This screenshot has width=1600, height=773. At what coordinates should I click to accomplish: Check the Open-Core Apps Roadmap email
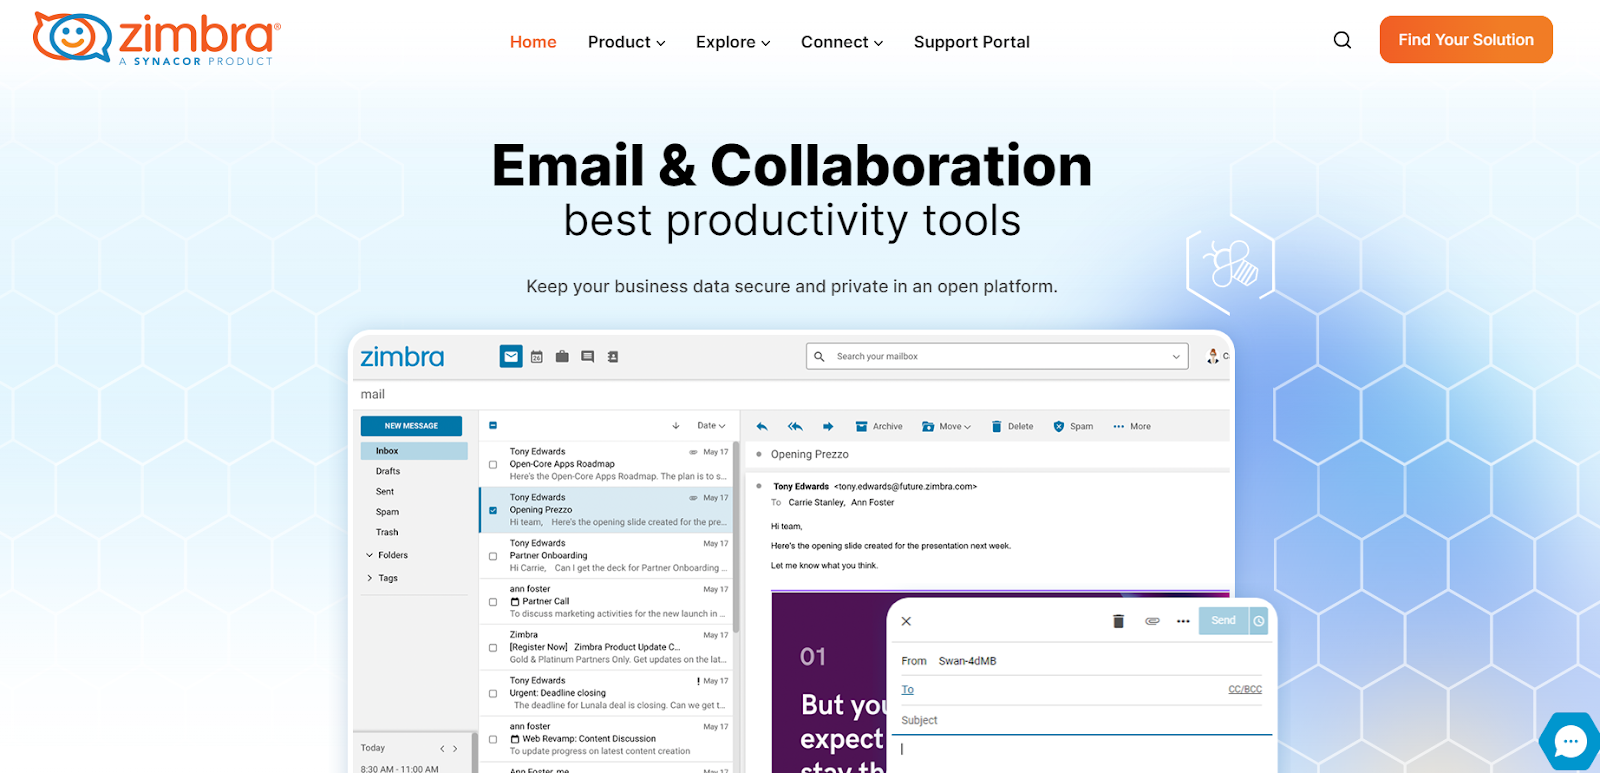[x=493, y=465]
